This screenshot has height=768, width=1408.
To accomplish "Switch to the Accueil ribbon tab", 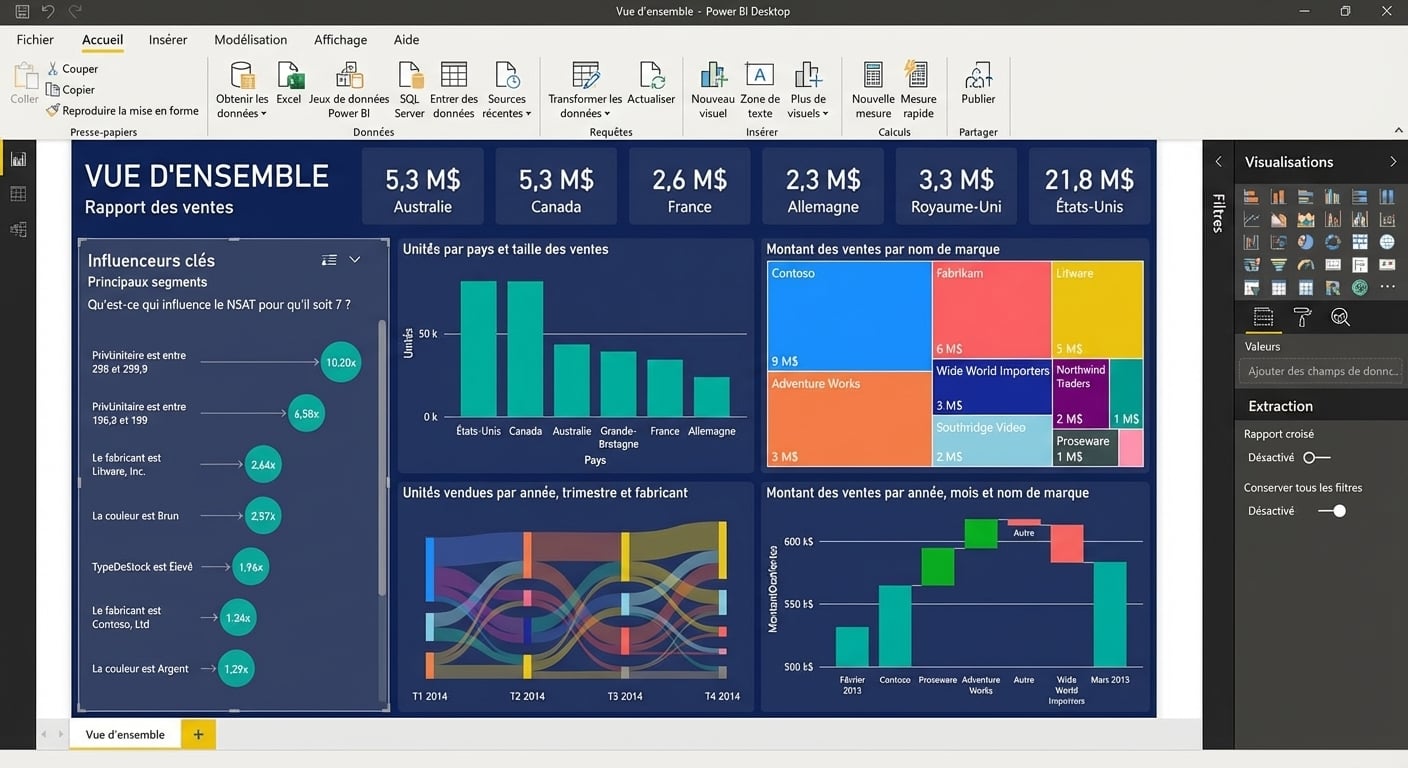I will 103,40.
